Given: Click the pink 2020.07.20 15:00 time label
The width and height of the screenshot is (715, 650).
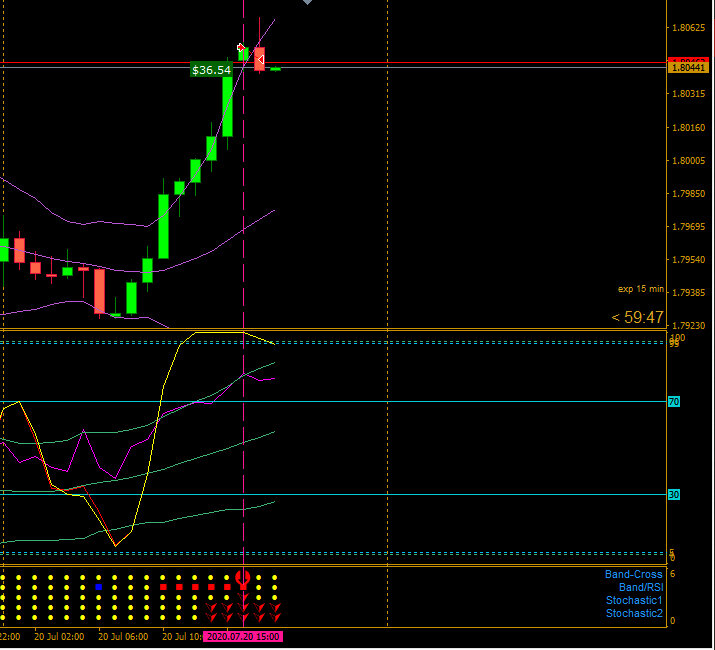Looking at the screenshot, I should click(243, 637).
